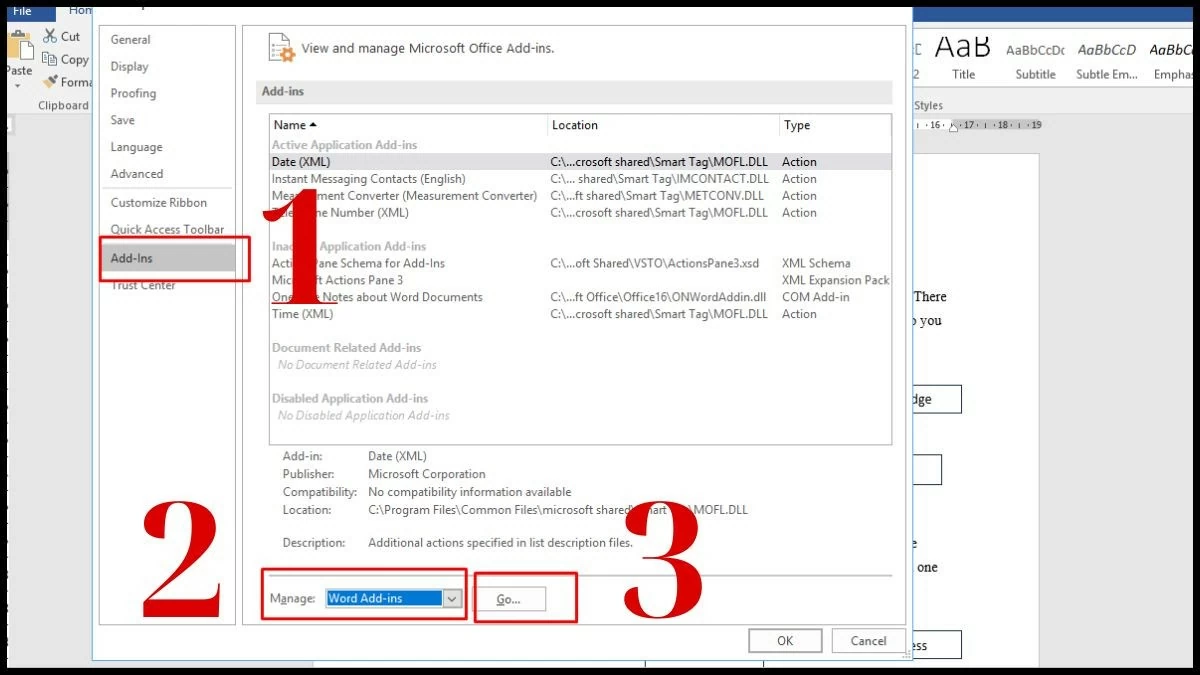Viewport: 1200px width, 675px height.
Task: Dismiss dialog with Cancel button
Action: (x=868, y=641)
